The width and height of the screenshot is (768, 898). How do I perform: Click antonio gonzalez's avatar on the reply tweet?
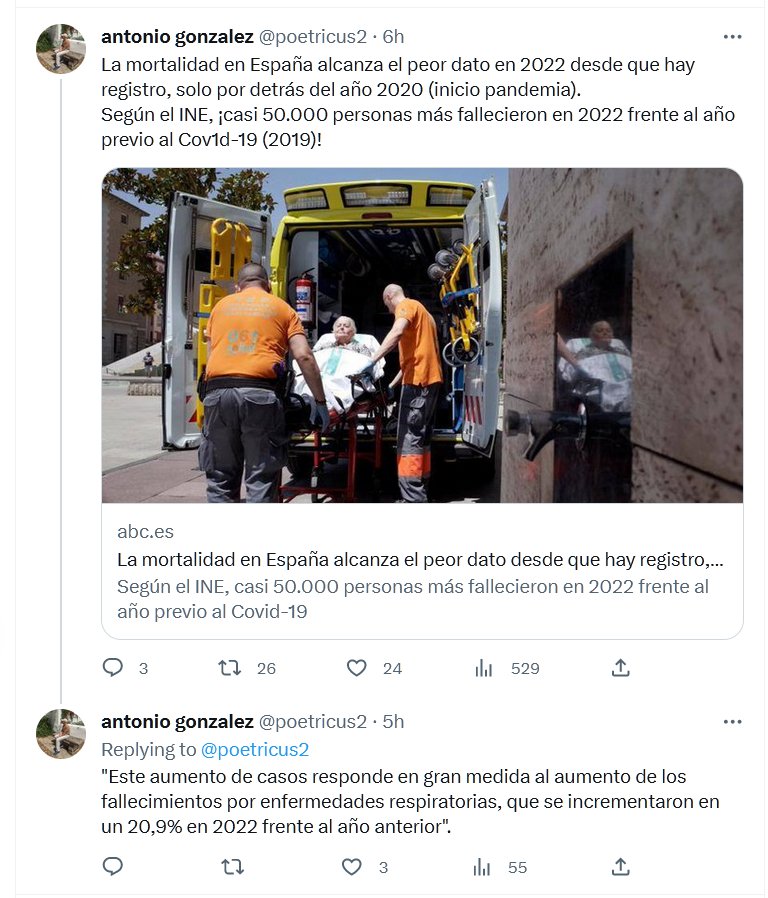[61, 734]
